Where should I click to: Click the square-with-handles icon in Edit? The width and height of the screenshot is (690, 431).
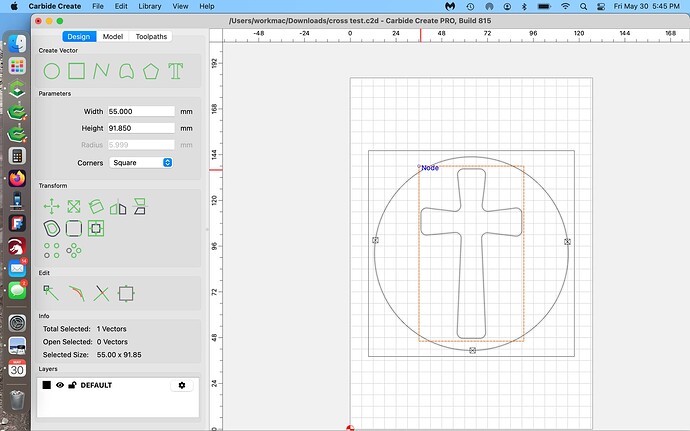click(x=126, y=293)
